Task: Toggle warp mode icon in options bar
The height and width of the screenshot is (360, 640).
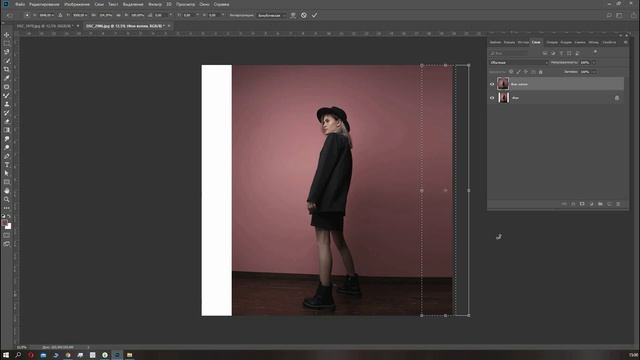Action: pos(293,15)
